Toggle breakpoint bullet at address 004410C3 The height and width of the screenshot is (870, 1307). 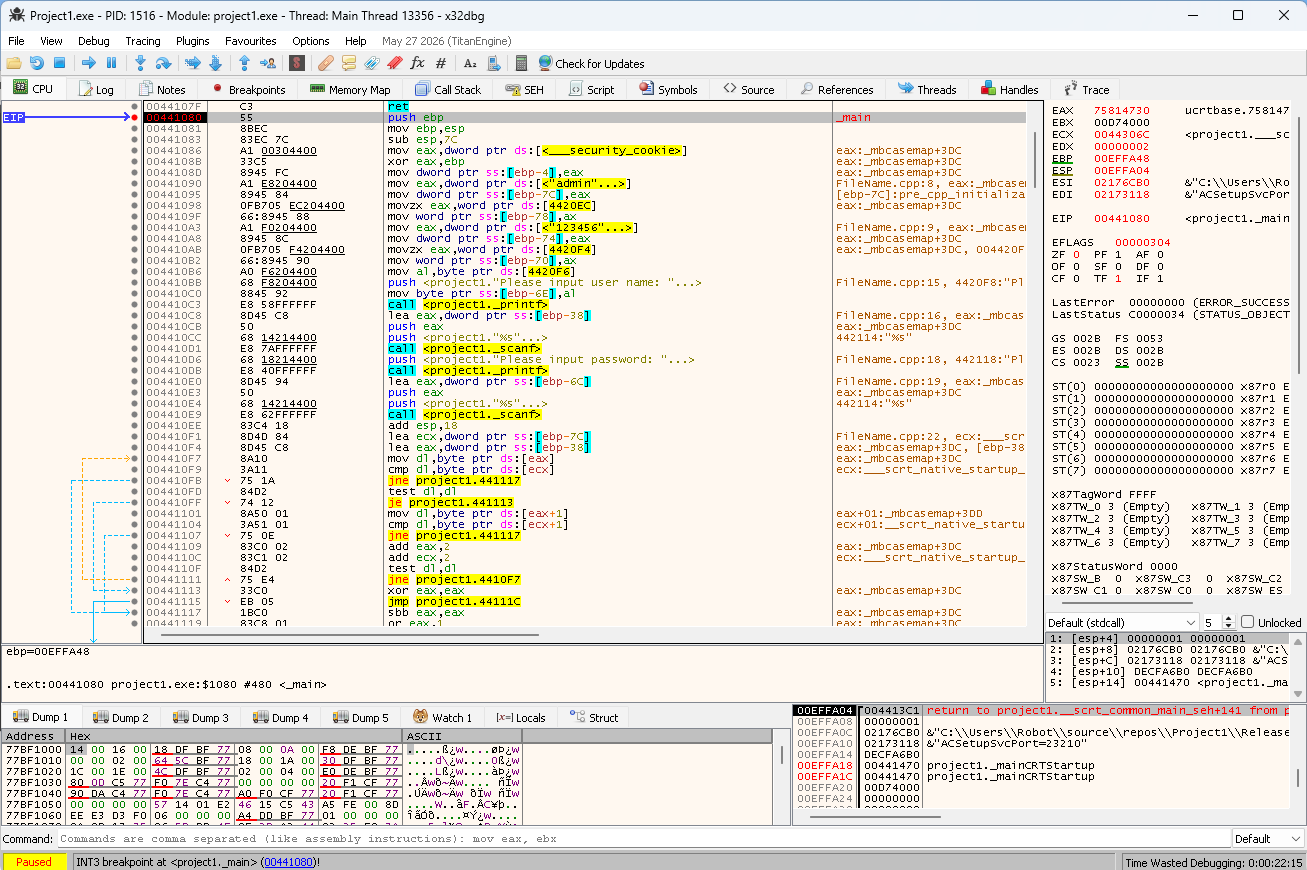[x=135, y=304]
